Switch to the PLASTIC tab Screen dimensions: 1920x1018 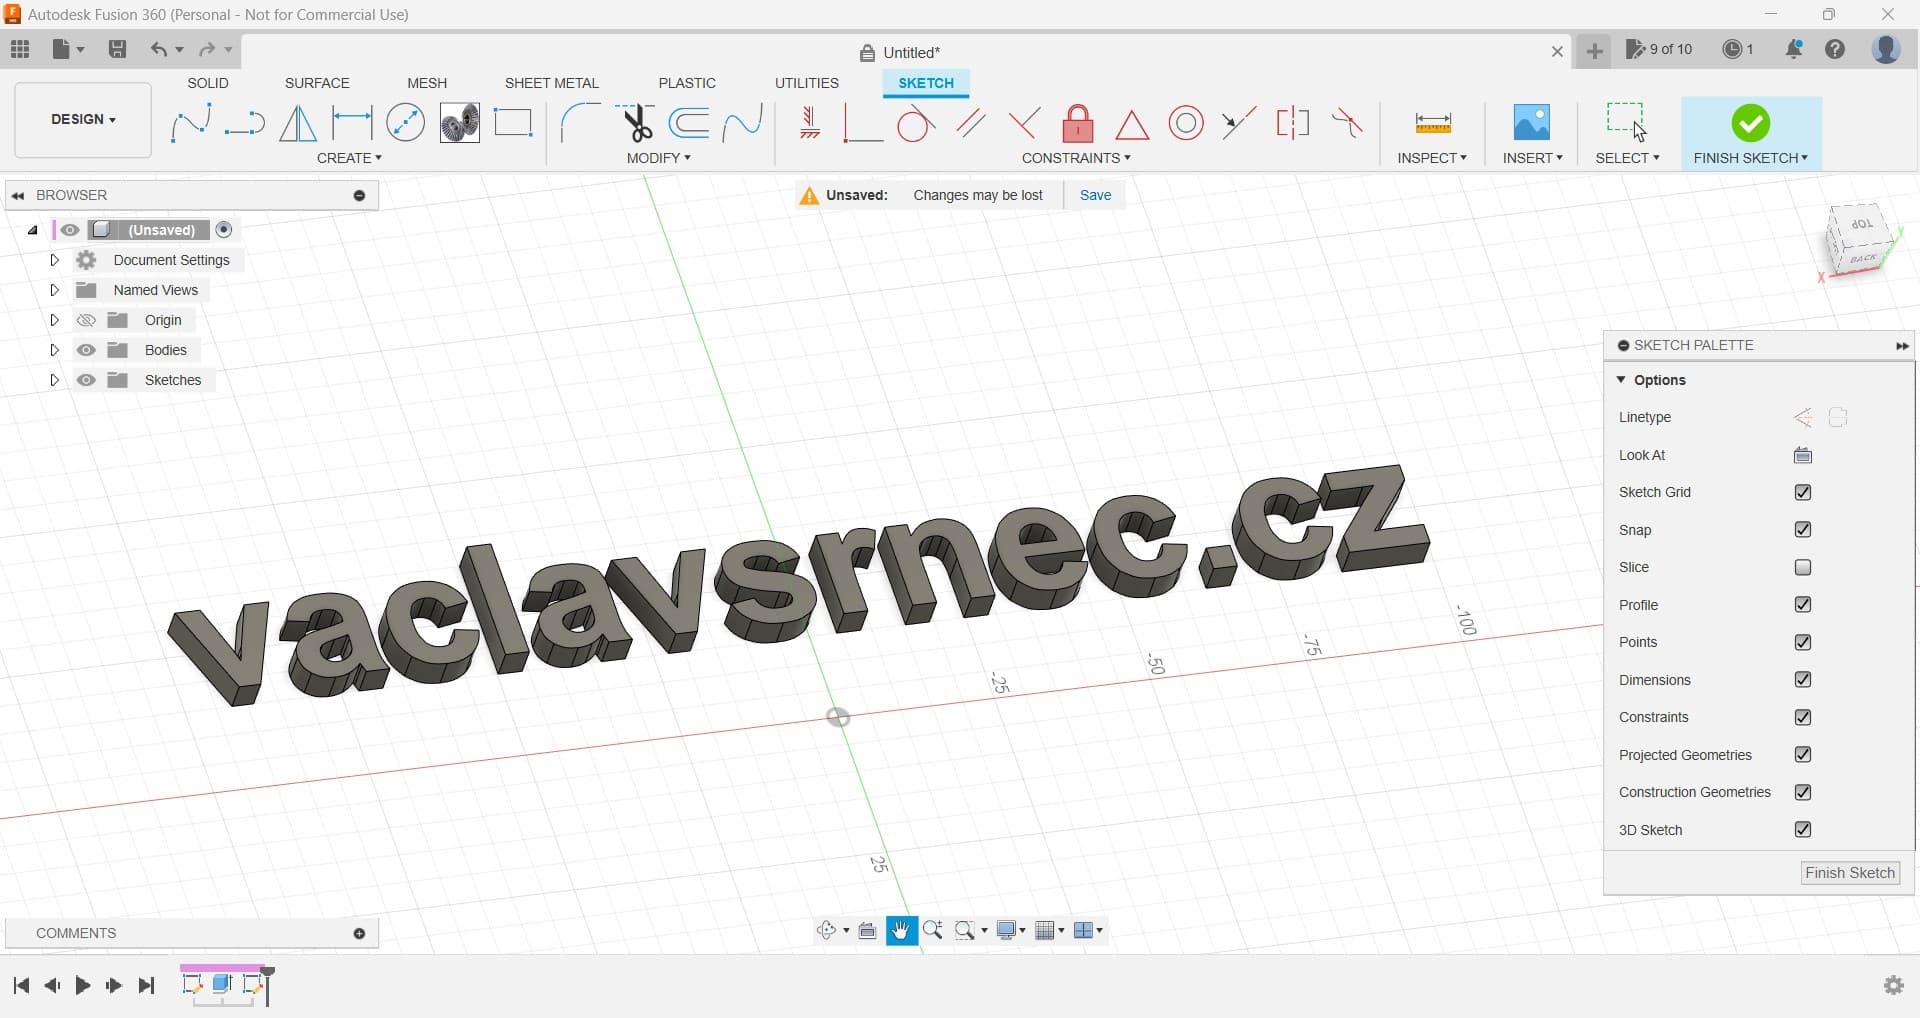[x=687, y=83]
